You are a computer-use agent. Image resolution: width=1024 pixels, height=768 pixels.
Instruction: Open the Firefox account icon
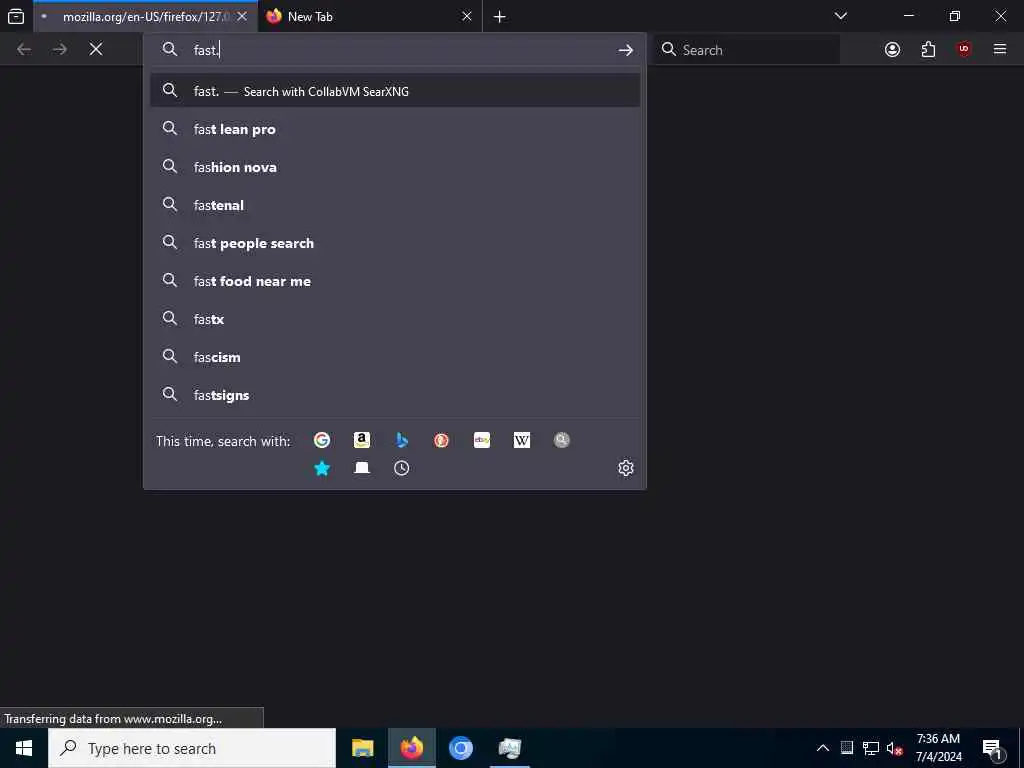[x=892, y=50]
